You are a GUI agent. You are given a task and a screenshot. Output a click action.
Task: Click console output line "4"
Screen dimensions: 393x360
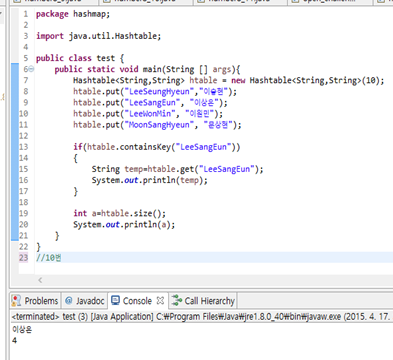tap(14, 340)
